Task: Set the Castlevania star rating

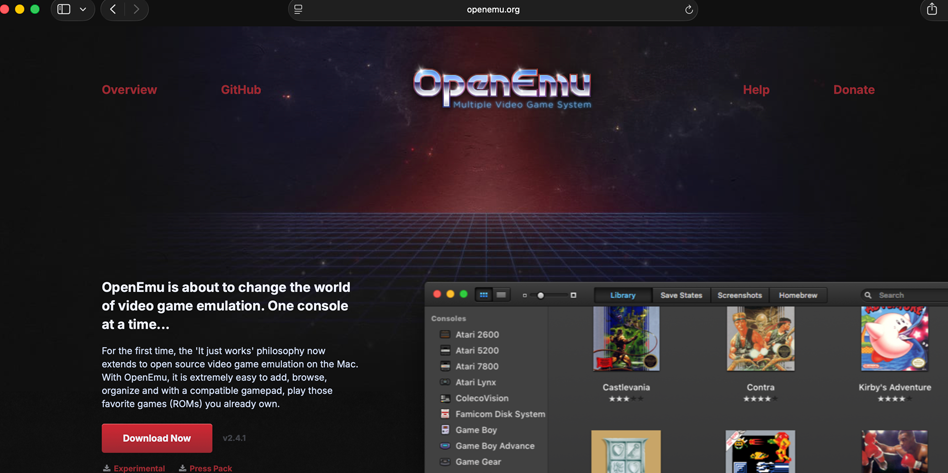Action: pos(626,399)
